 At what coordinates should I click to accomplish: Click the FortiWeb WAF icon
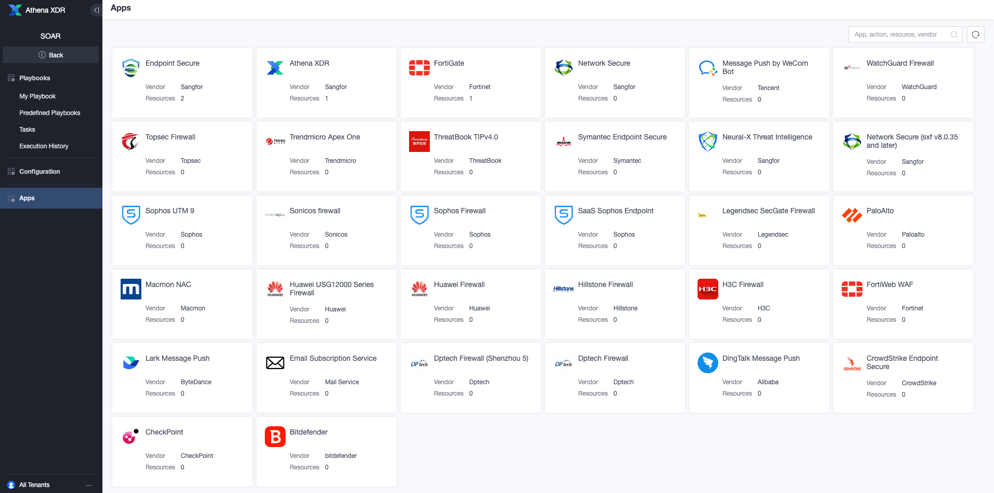pos(851,289)
